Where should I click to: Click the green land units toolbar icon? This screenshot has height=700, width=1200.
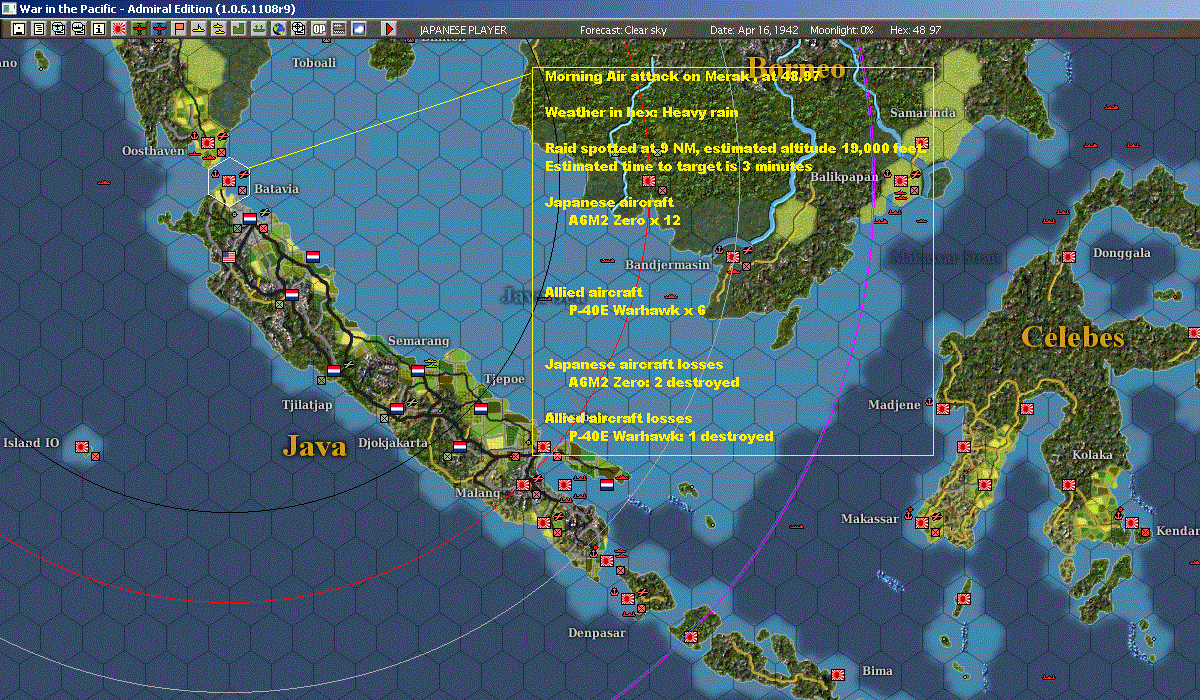pyautogui.click(x=239, y=29)
